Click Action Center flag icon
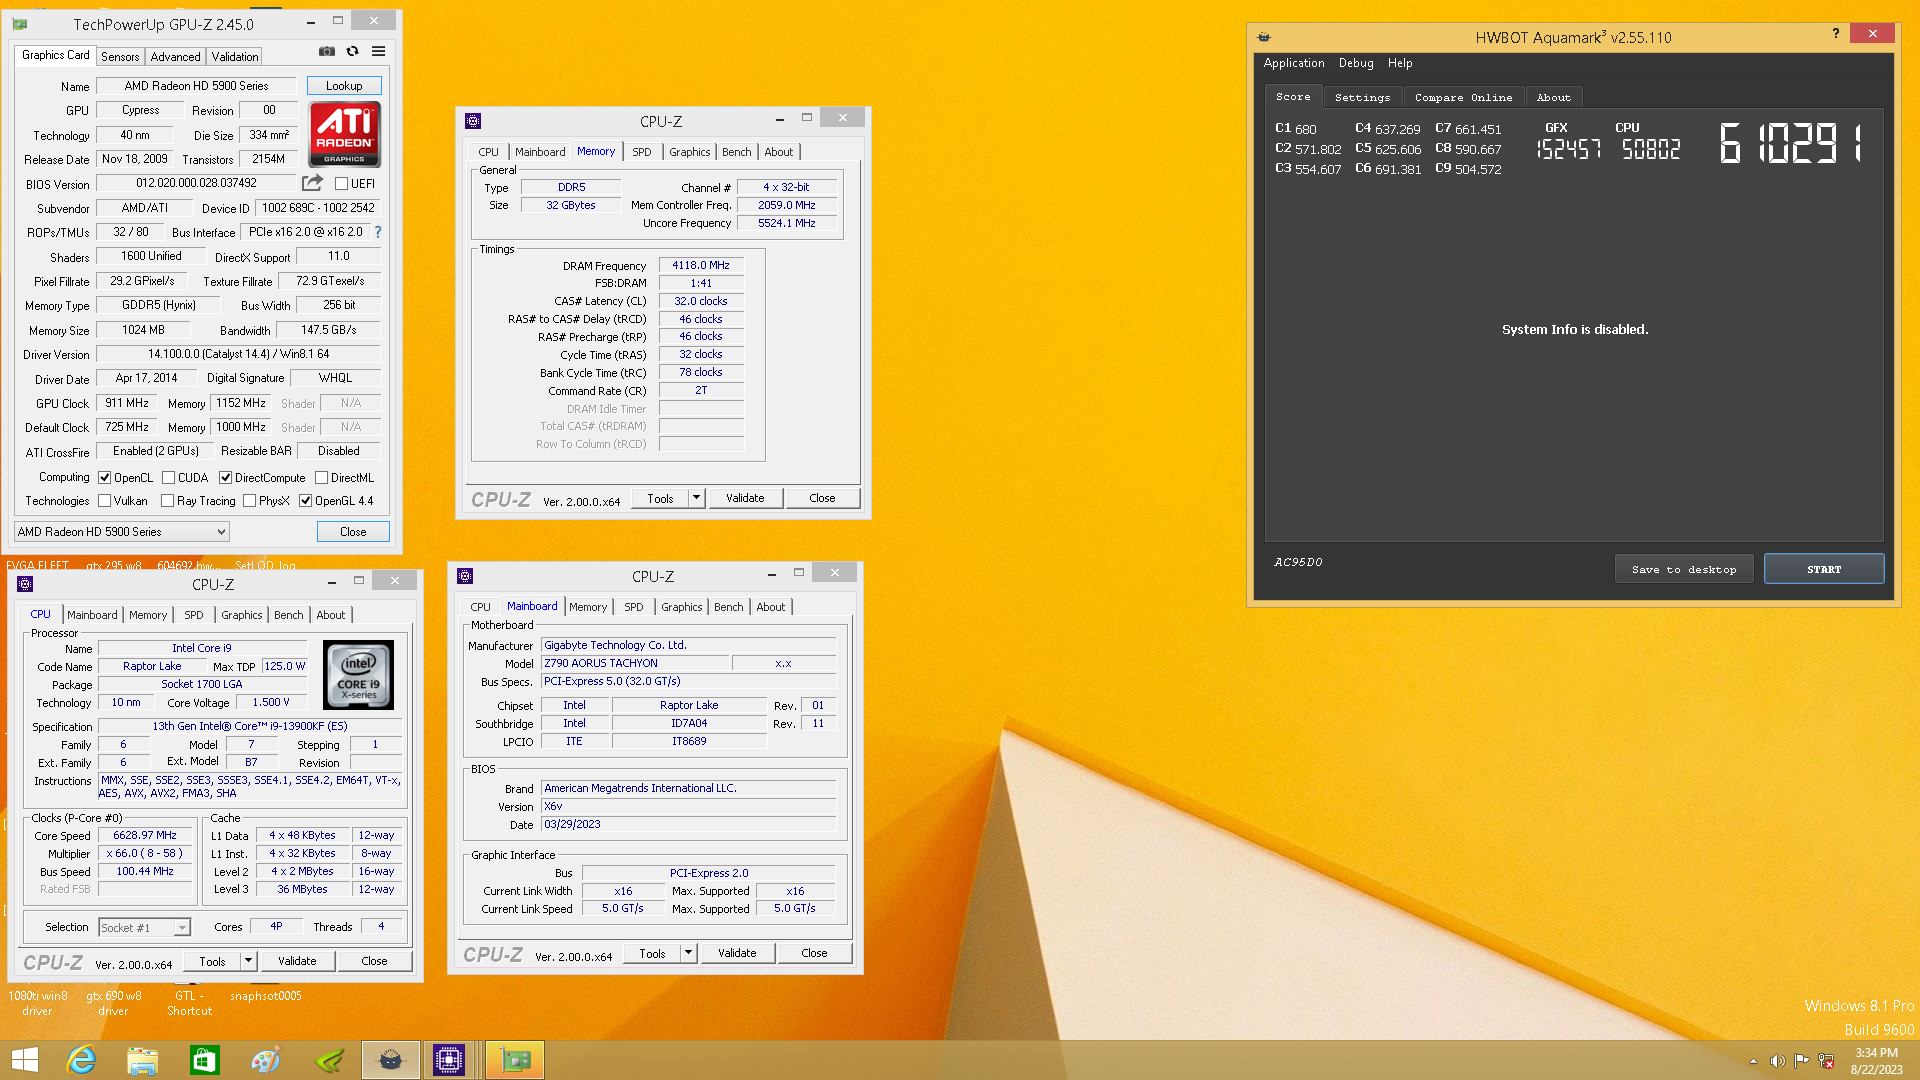The height and width of the screenshot is (1080, 1920). tap(1802, 1061)
